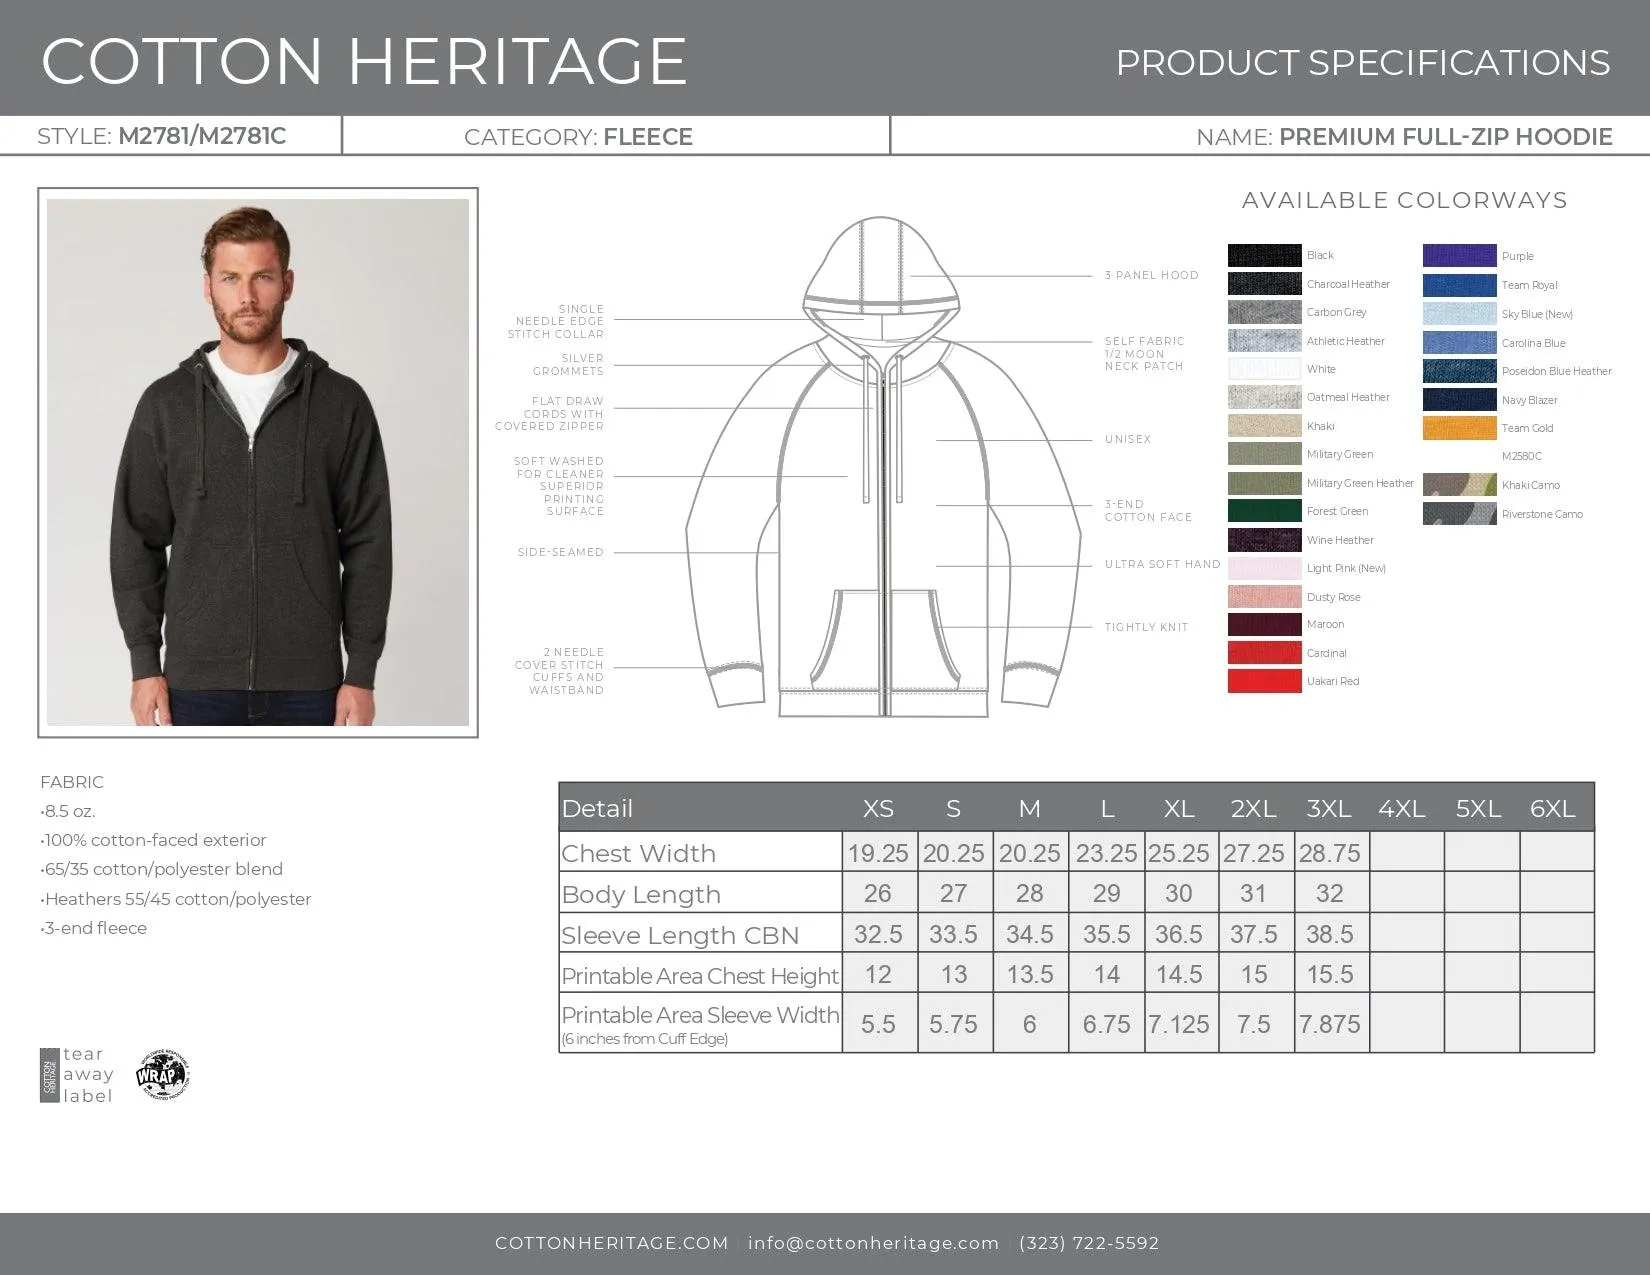Click the Chest Width row label
This screenshot has height=1275, width=1650.
pyautogui.click(x=638, y=853)
